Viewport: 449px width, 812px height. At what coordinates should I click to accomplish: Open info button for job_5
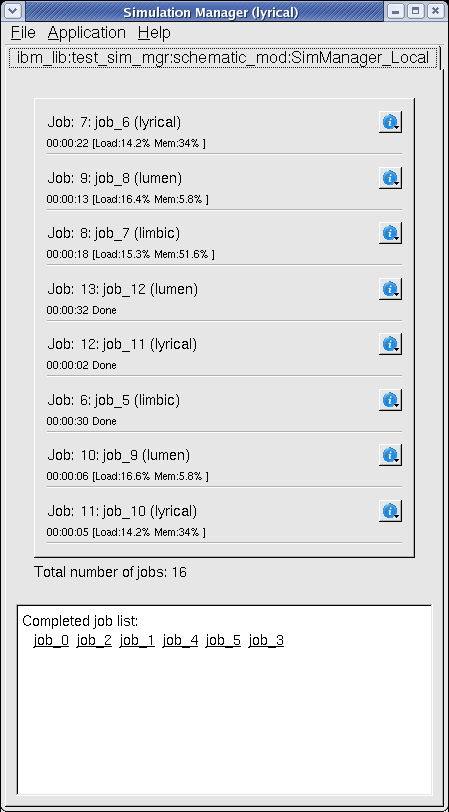pos(390,400)
